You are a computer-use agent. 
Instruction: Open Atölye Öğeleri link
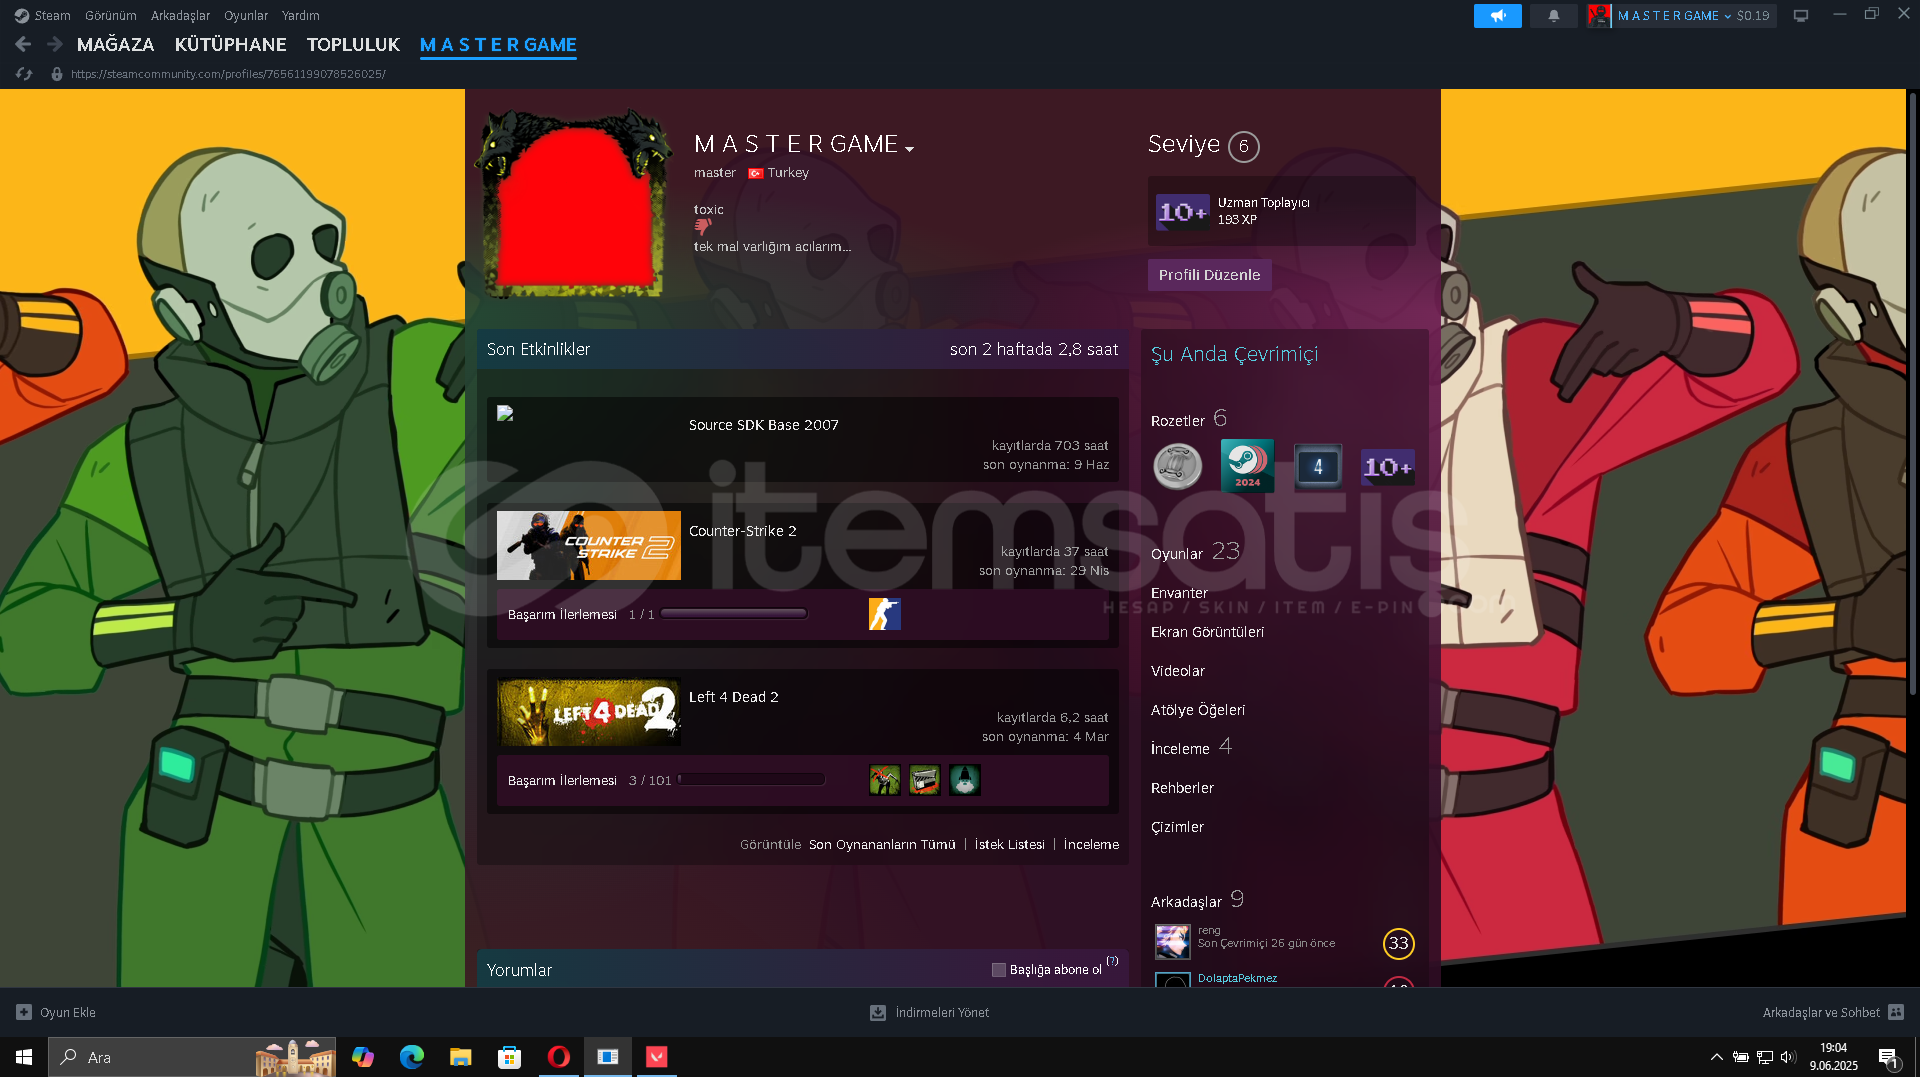pyautogui.click(x=1198, y=710)
